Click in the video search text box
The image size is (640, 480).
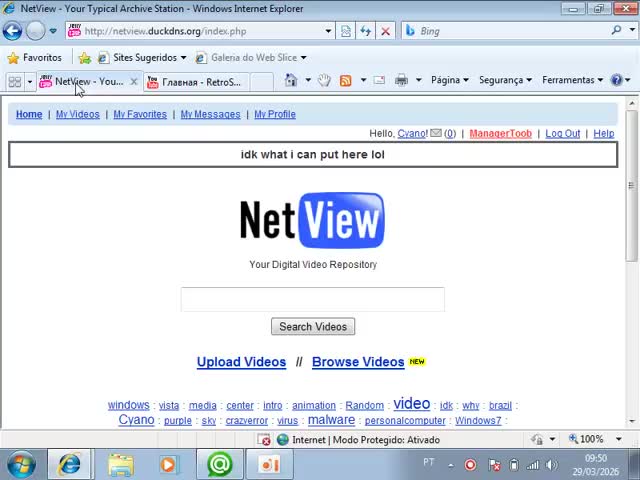click(x=312, y=299)
